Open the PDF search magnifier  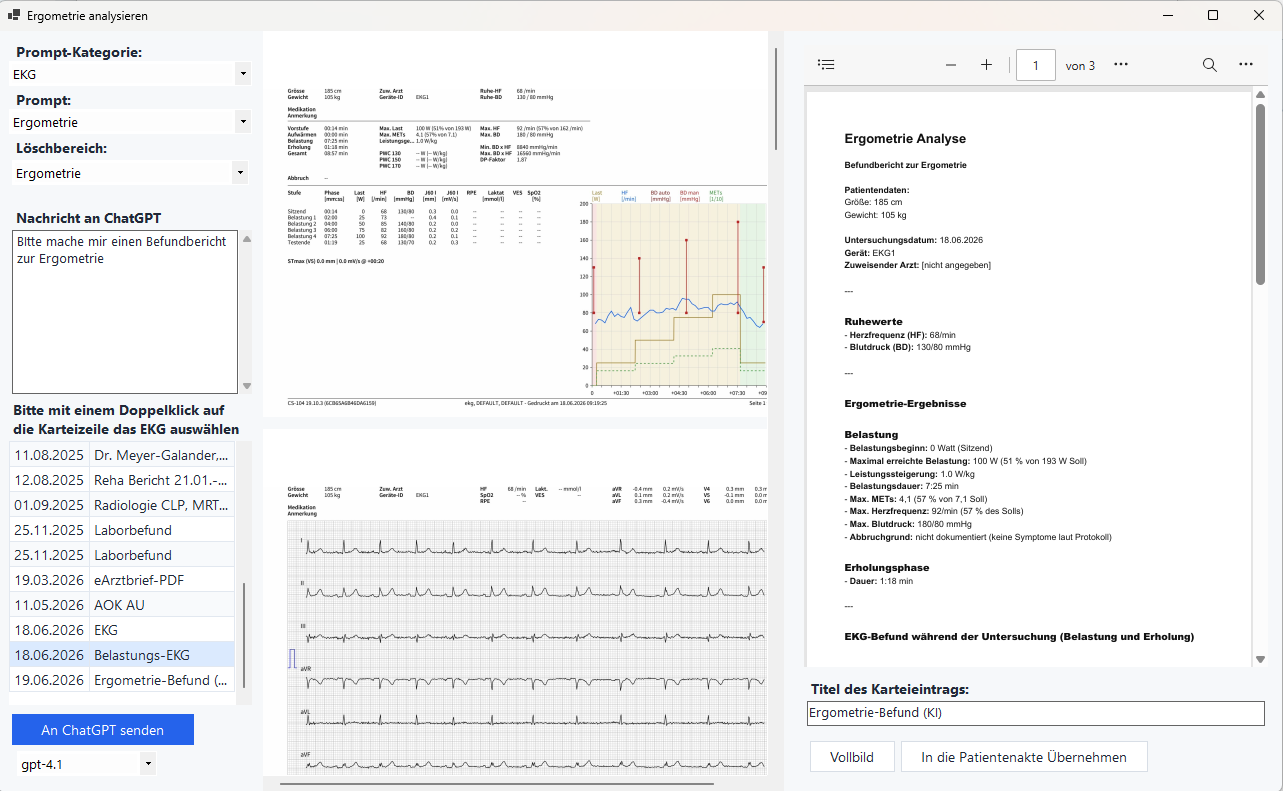(1210, 65)
